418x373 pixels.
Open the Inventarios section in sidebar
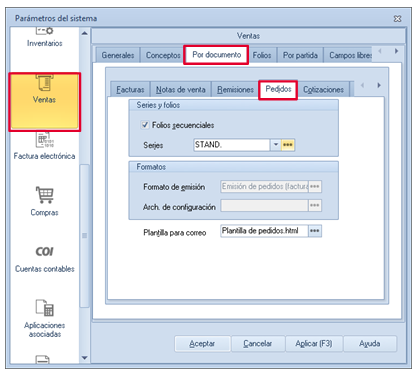[x=44, y=37]
